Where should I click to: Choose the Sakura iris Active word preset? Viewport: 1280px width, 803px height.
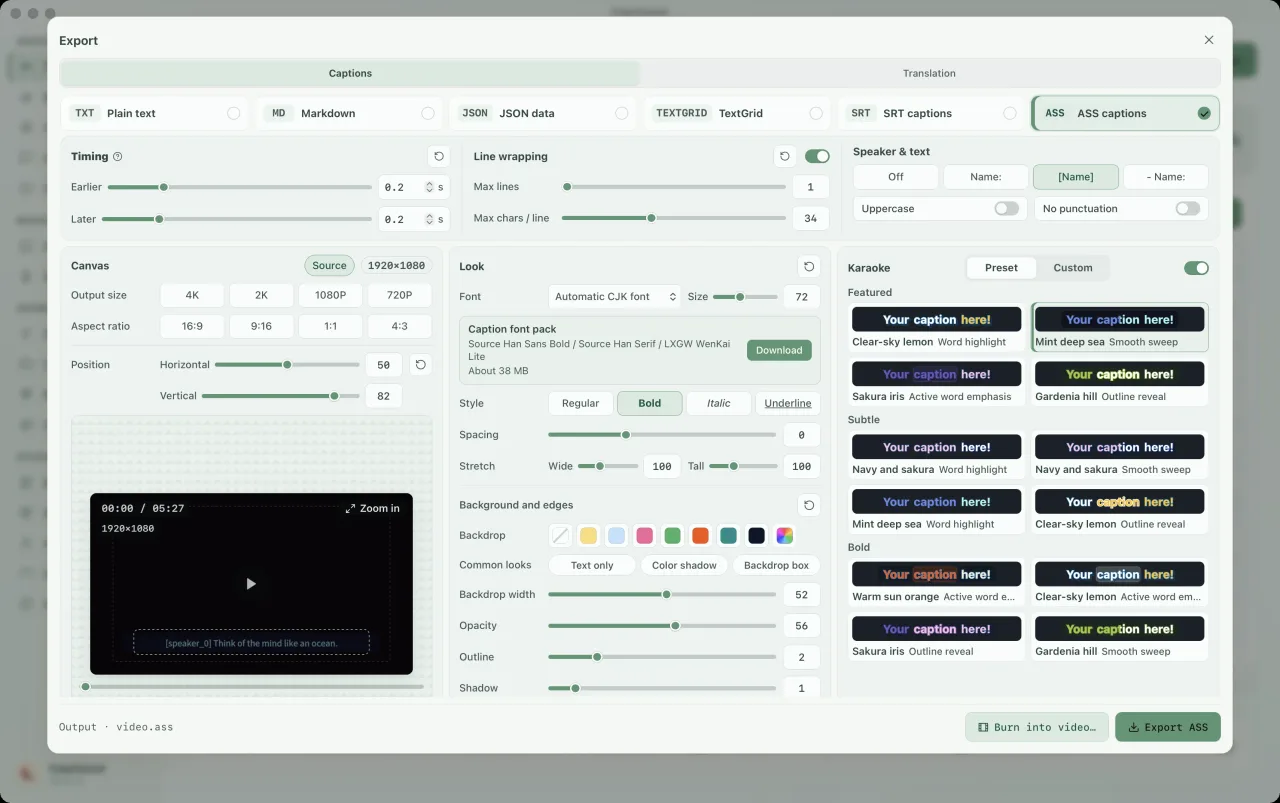click(936, 382)
